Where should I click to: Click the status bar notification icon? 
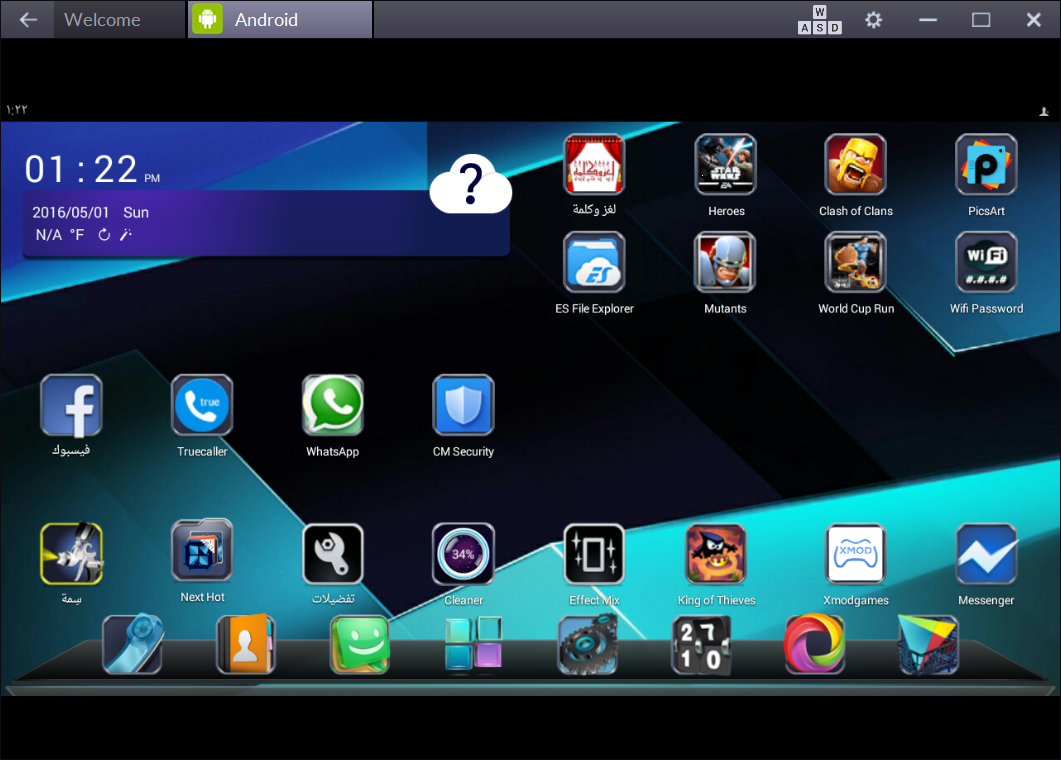click(1043, 111)
